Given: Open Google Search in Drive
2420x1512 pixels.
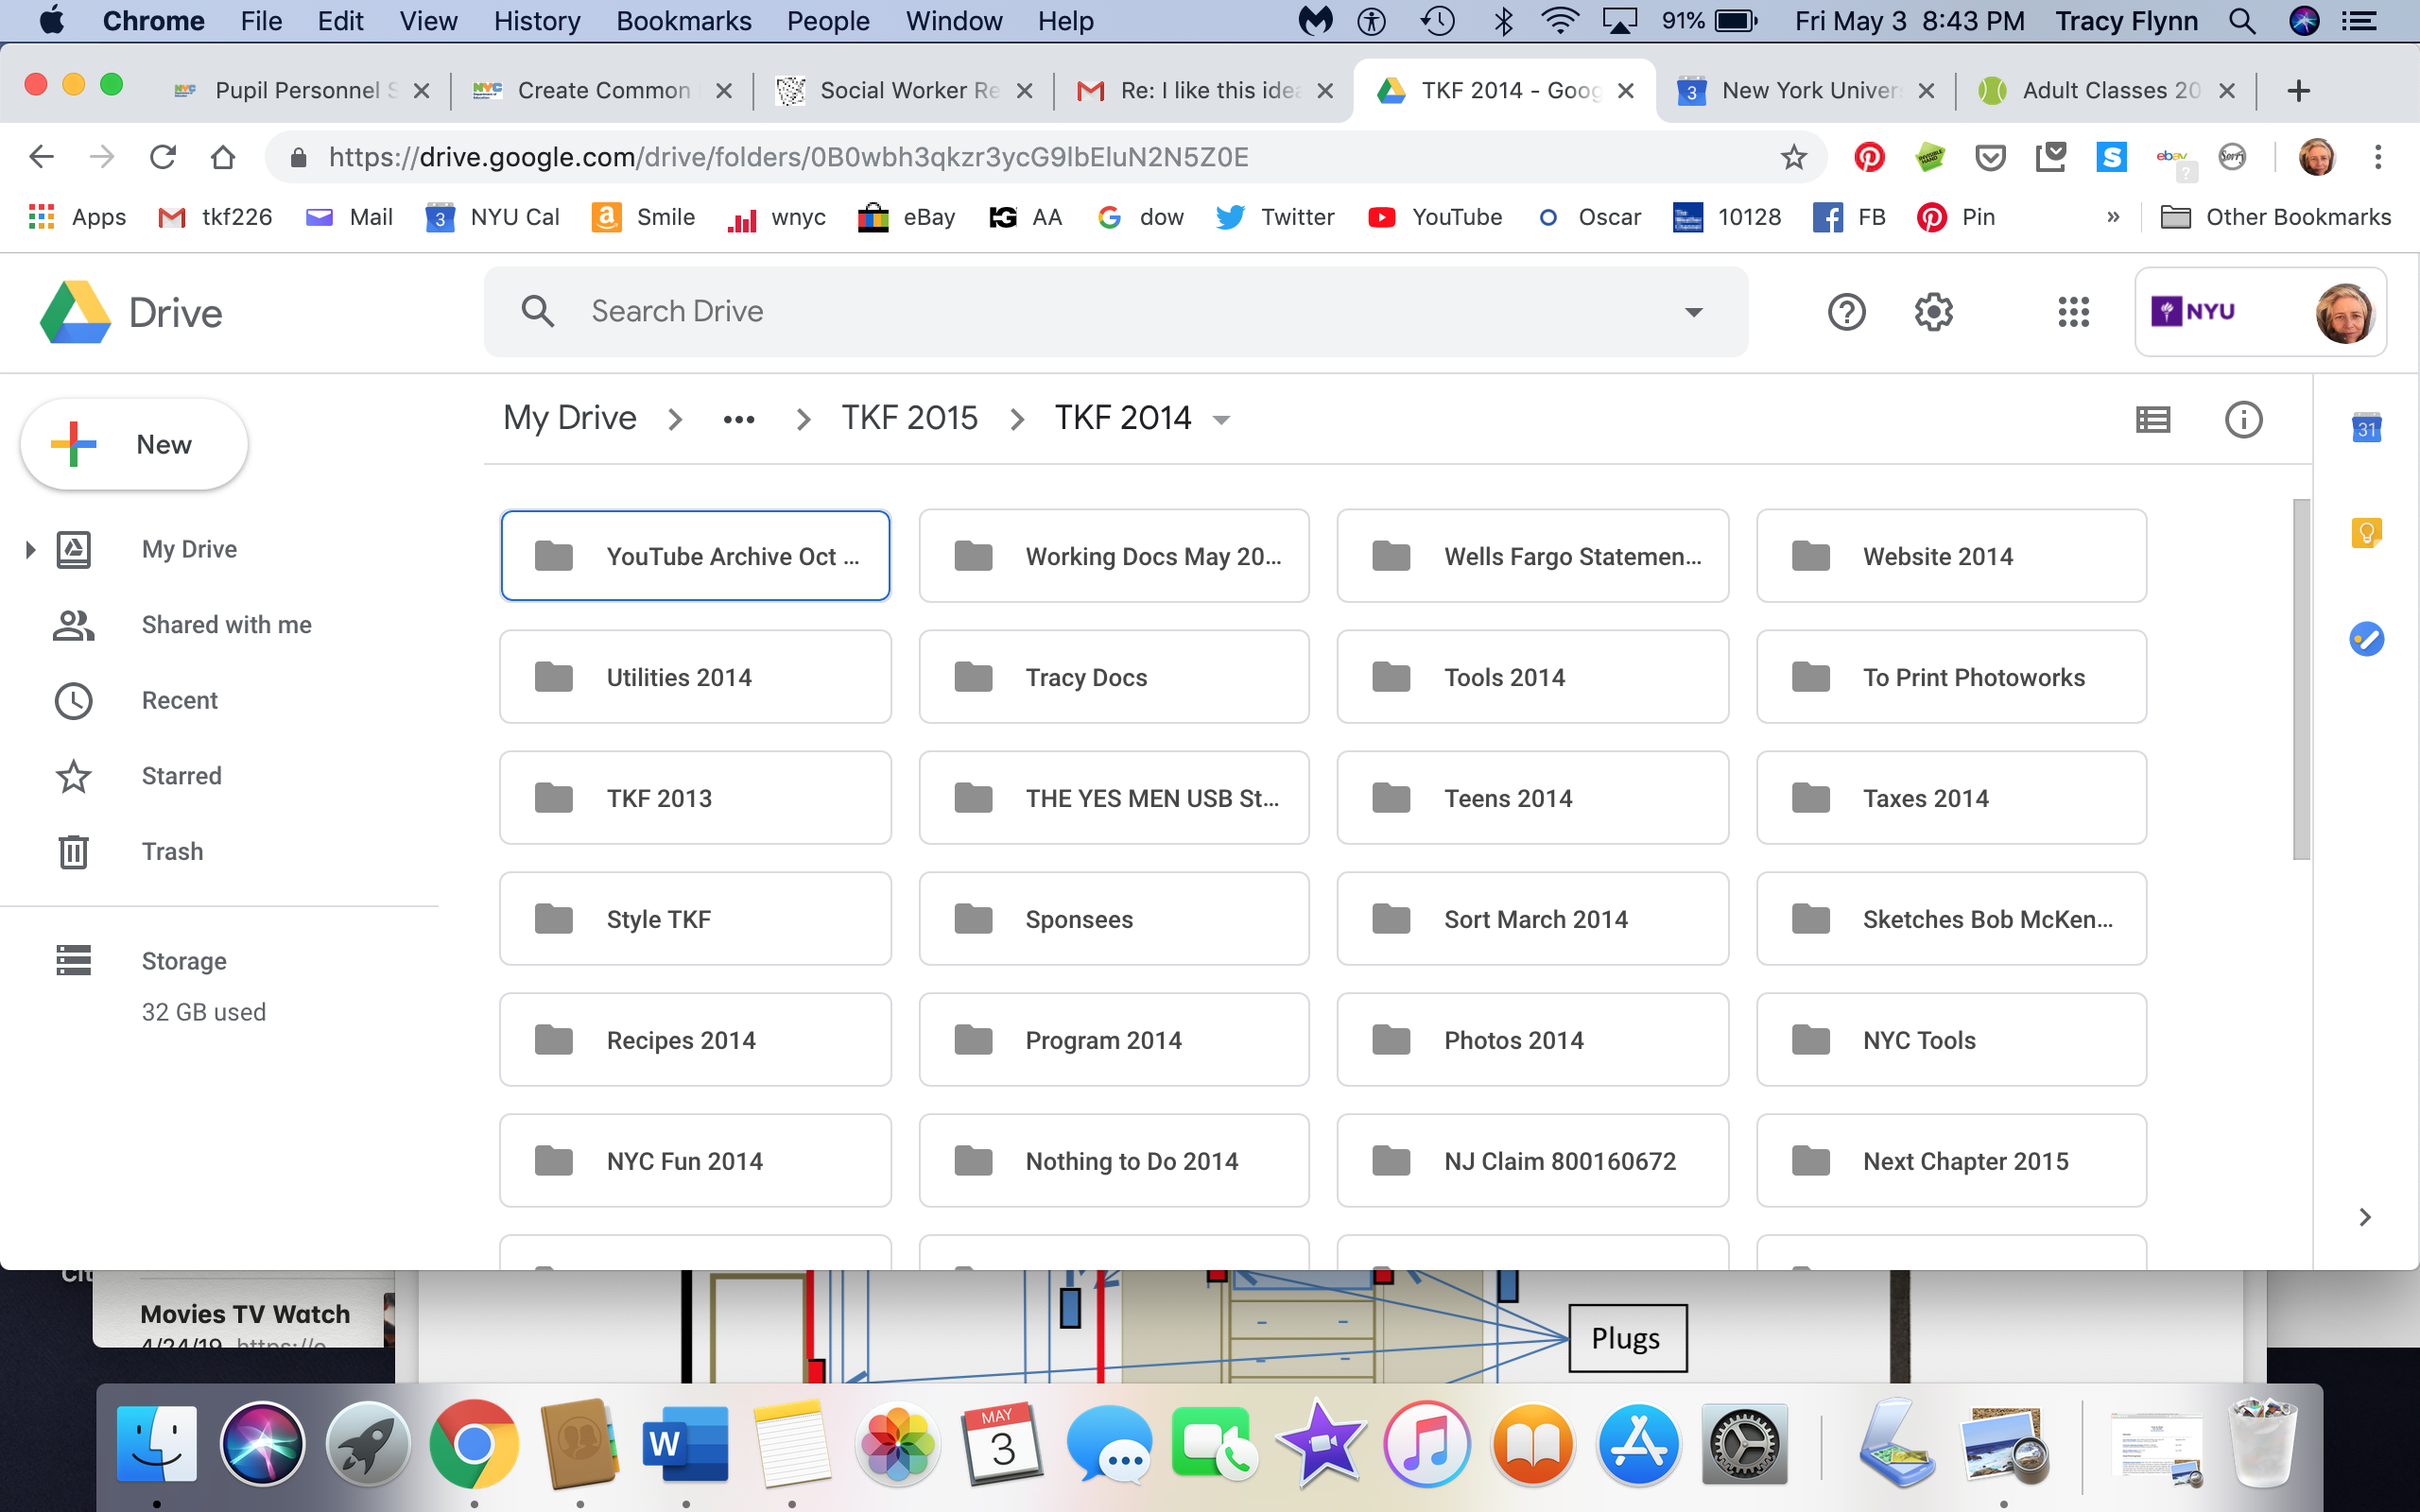Looking at the screenshot, I should click(537, 312).
